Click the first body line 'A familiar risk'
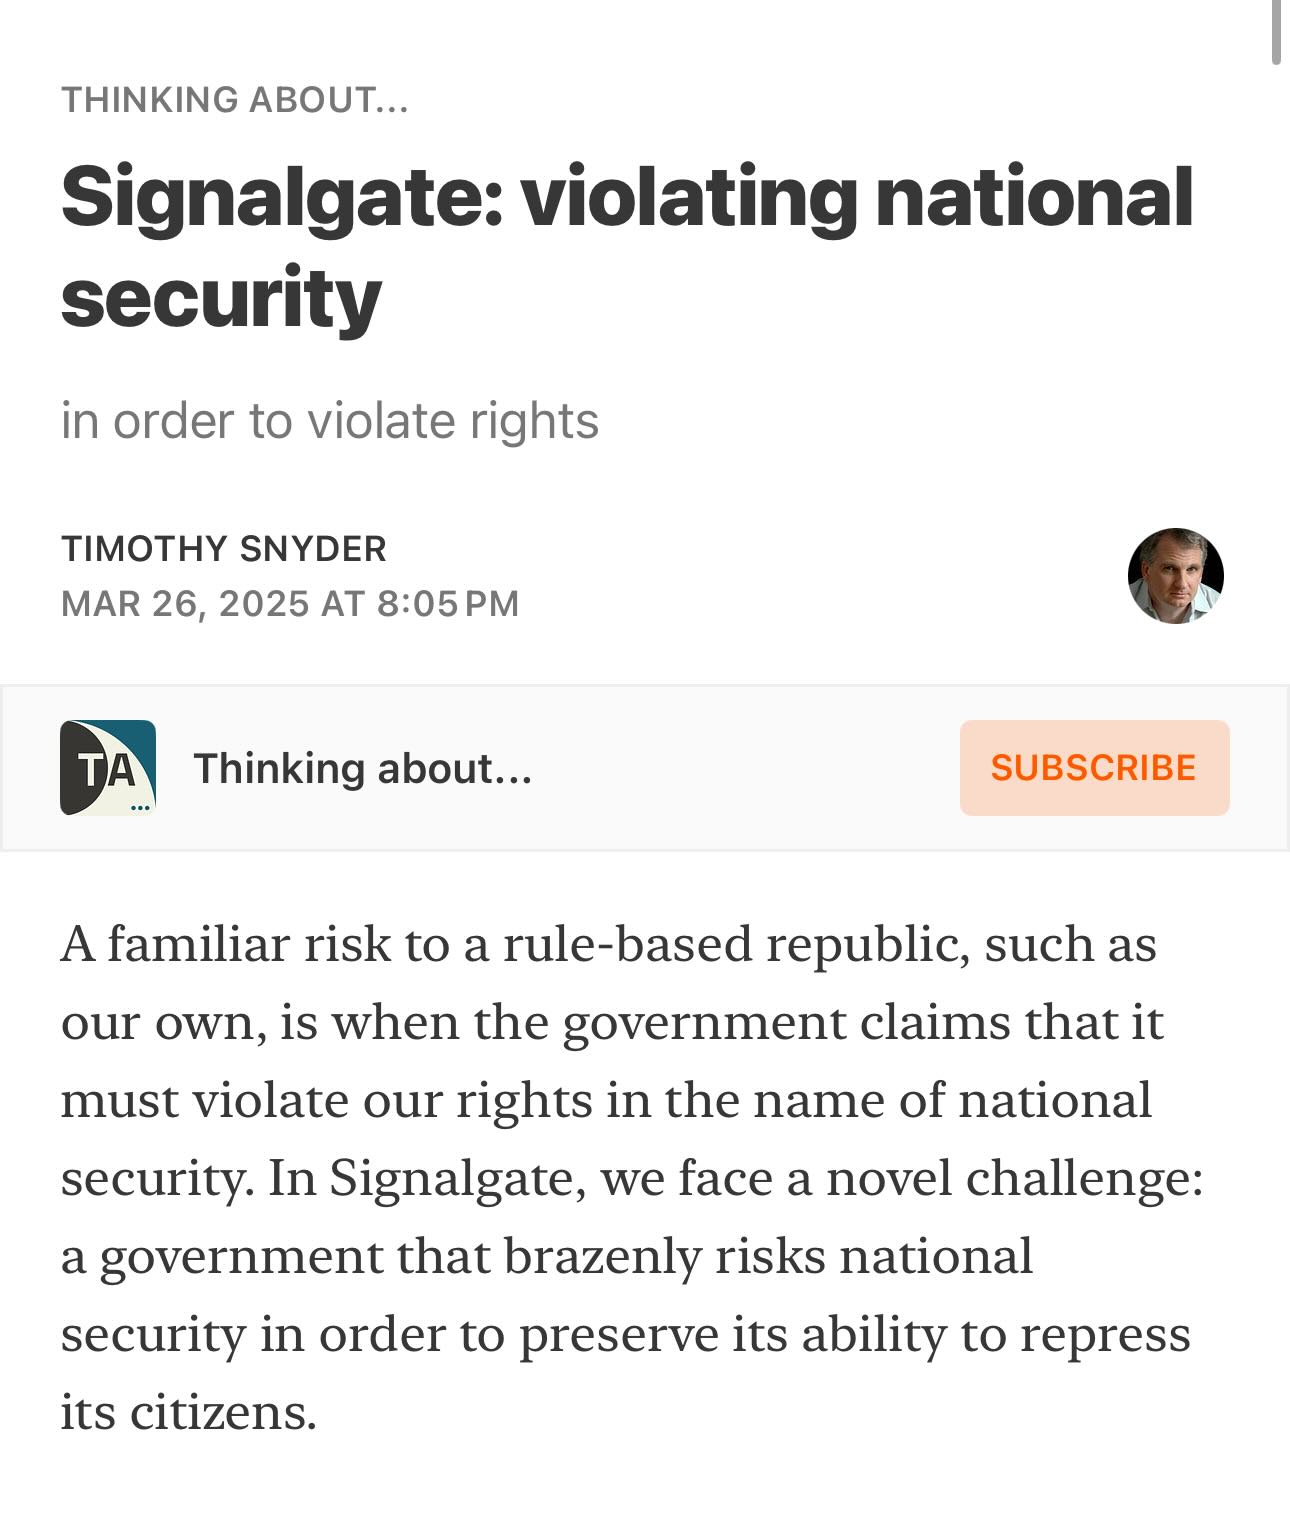Screen dimensions: 1290x1527 pyautogui.click(x=225, y=944)
